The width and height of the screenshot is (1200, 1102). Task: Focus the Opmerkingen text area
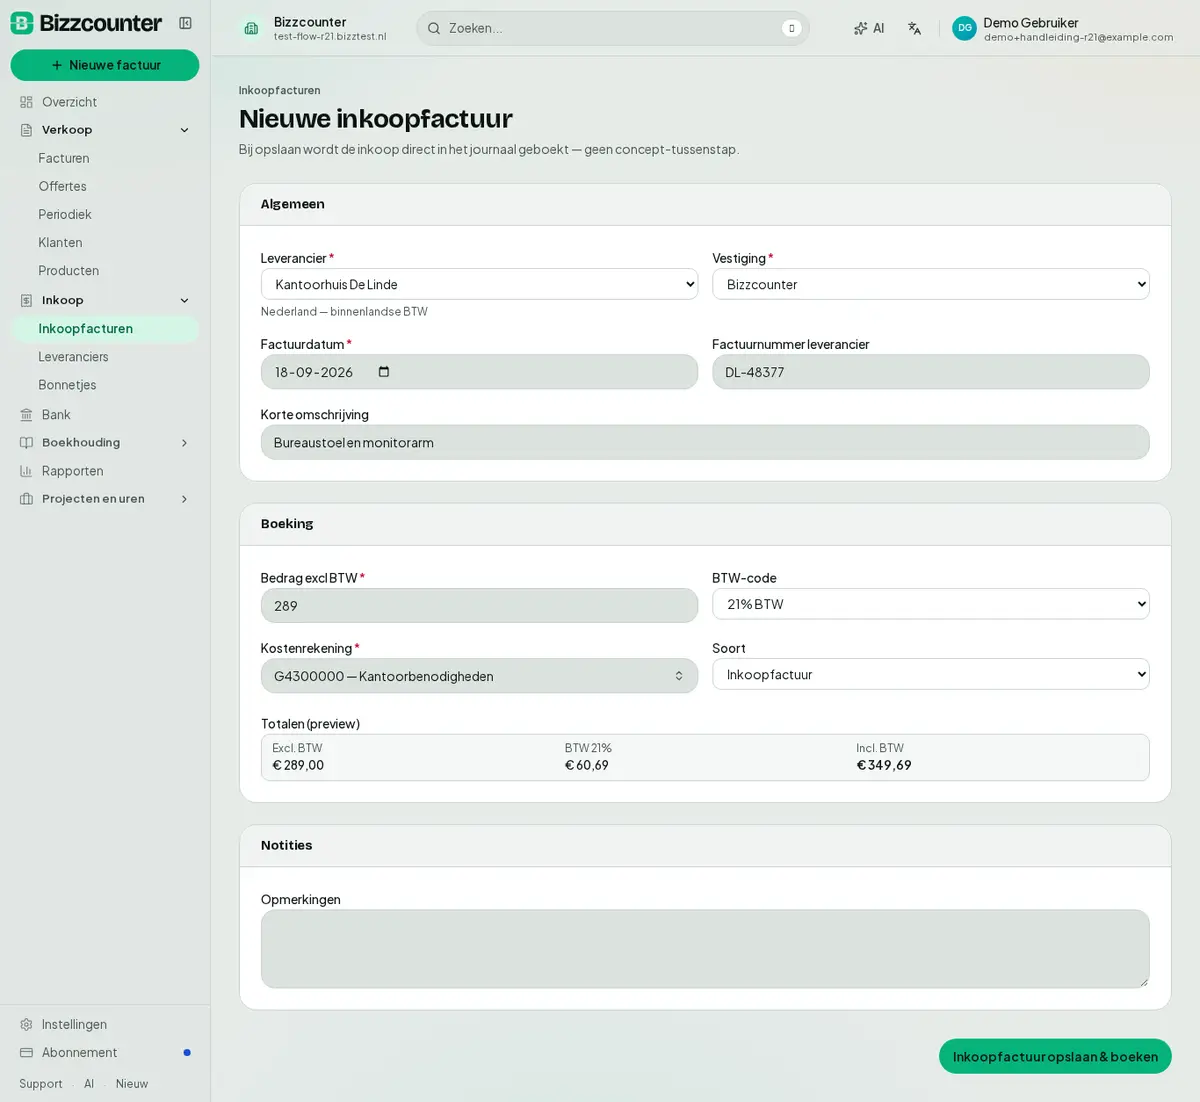[705, 949]
